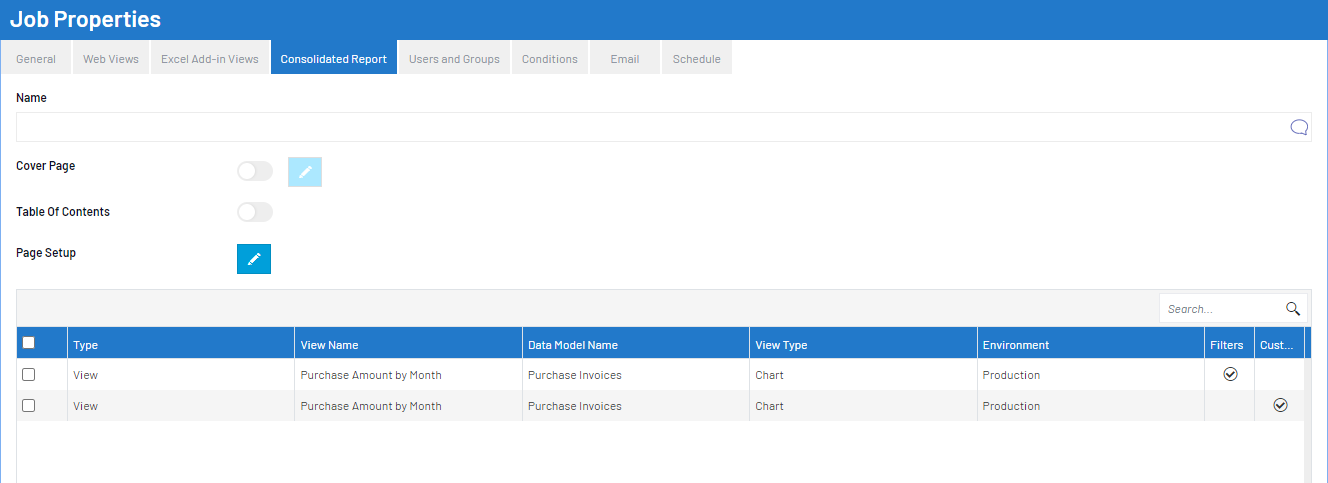Click the Cover Page edit pencil icon

pyautogui.click(x=305, y=172)
